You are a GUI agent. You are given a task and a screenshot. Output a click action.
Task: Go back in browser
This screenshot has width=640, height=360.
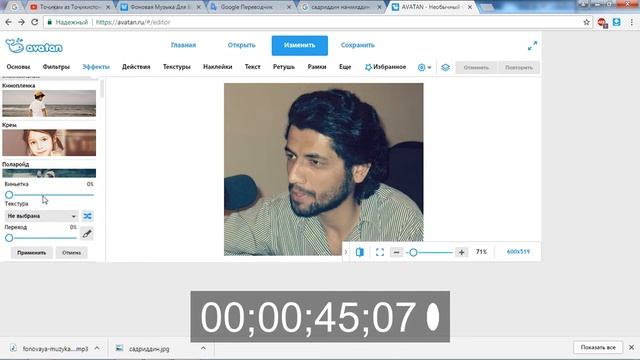9,22
